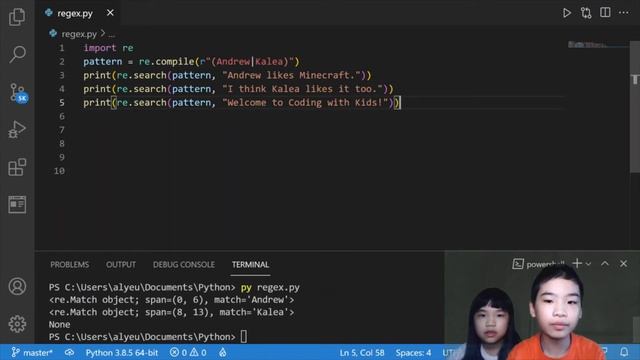
Task: Click terminal output match='Kalea' line
Action: 171,312
